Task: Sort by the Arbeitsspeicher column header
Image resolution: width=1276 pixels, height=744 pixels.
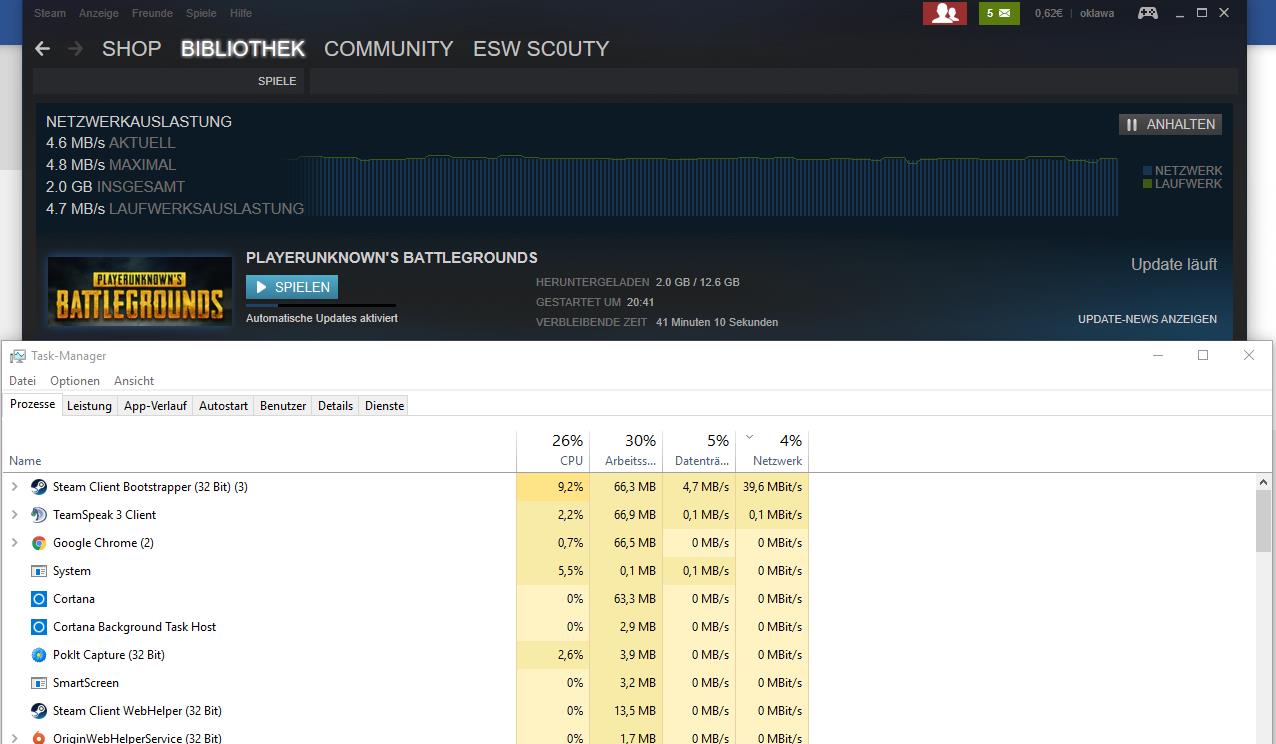Action: point(626,451)
